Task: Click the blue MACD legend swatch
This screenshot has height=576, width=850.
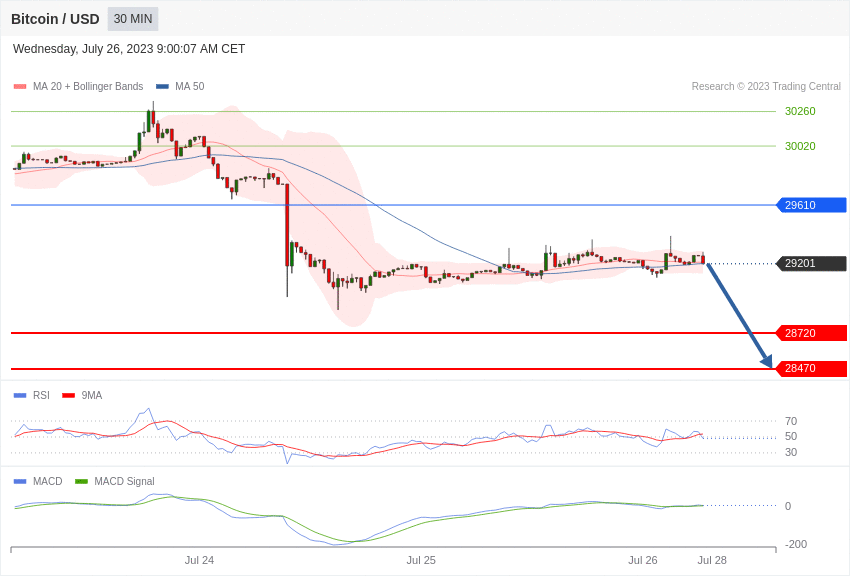Action: pos(20,481)
